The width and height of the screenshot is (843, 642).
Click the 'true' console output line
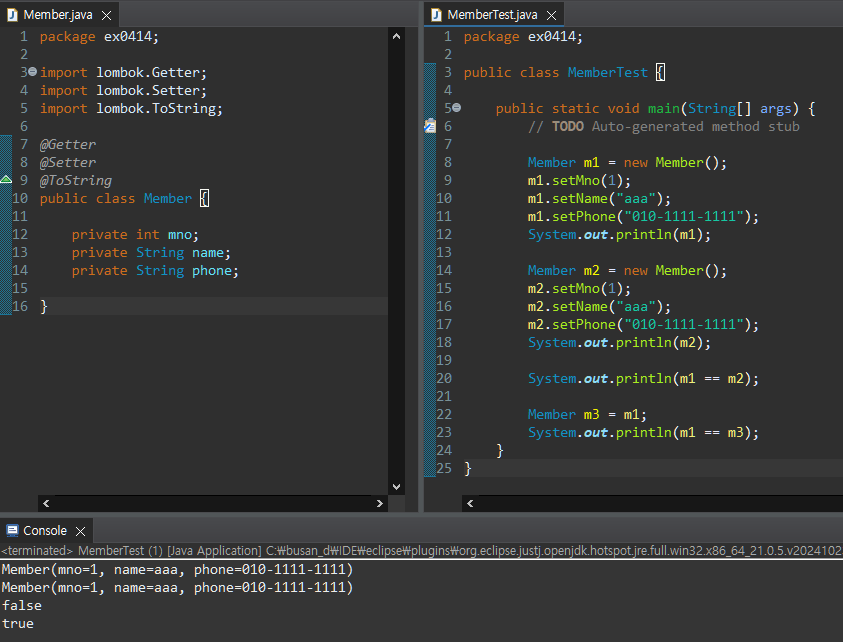[18, 624]
